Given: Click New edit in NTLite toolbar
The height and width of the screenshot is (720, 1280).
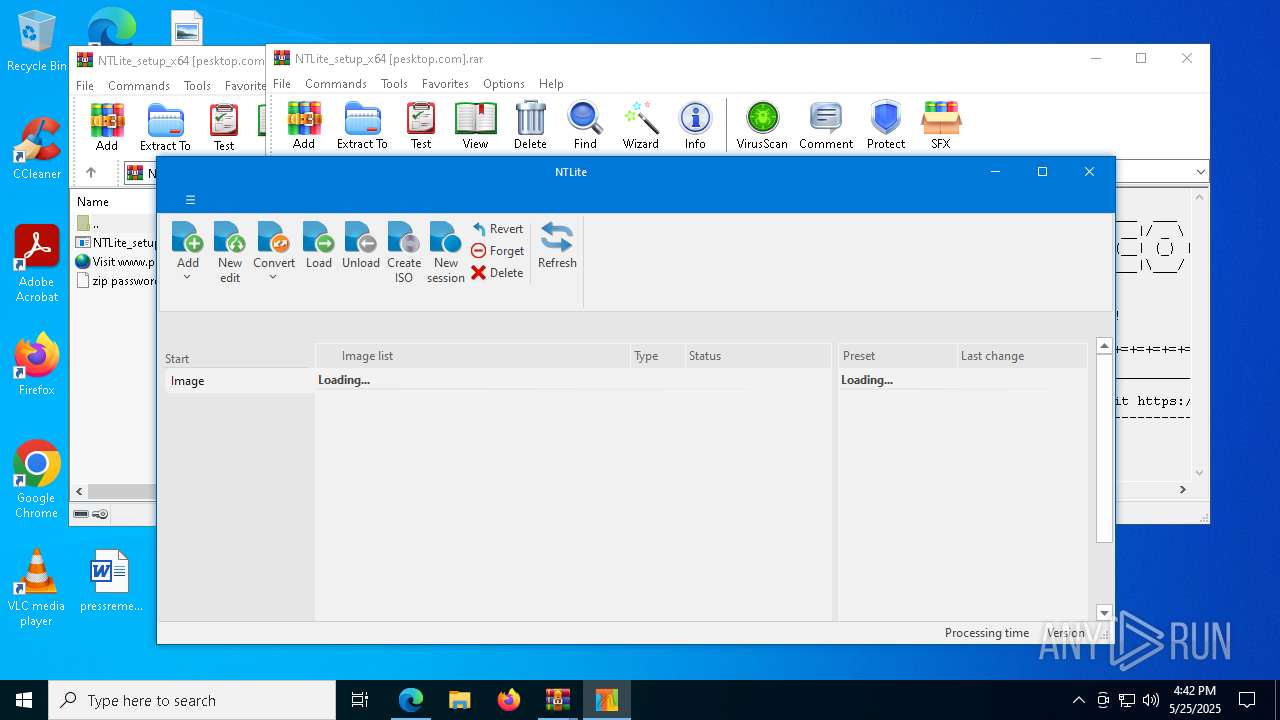Looking at the screenshot, I should (230, 253).
